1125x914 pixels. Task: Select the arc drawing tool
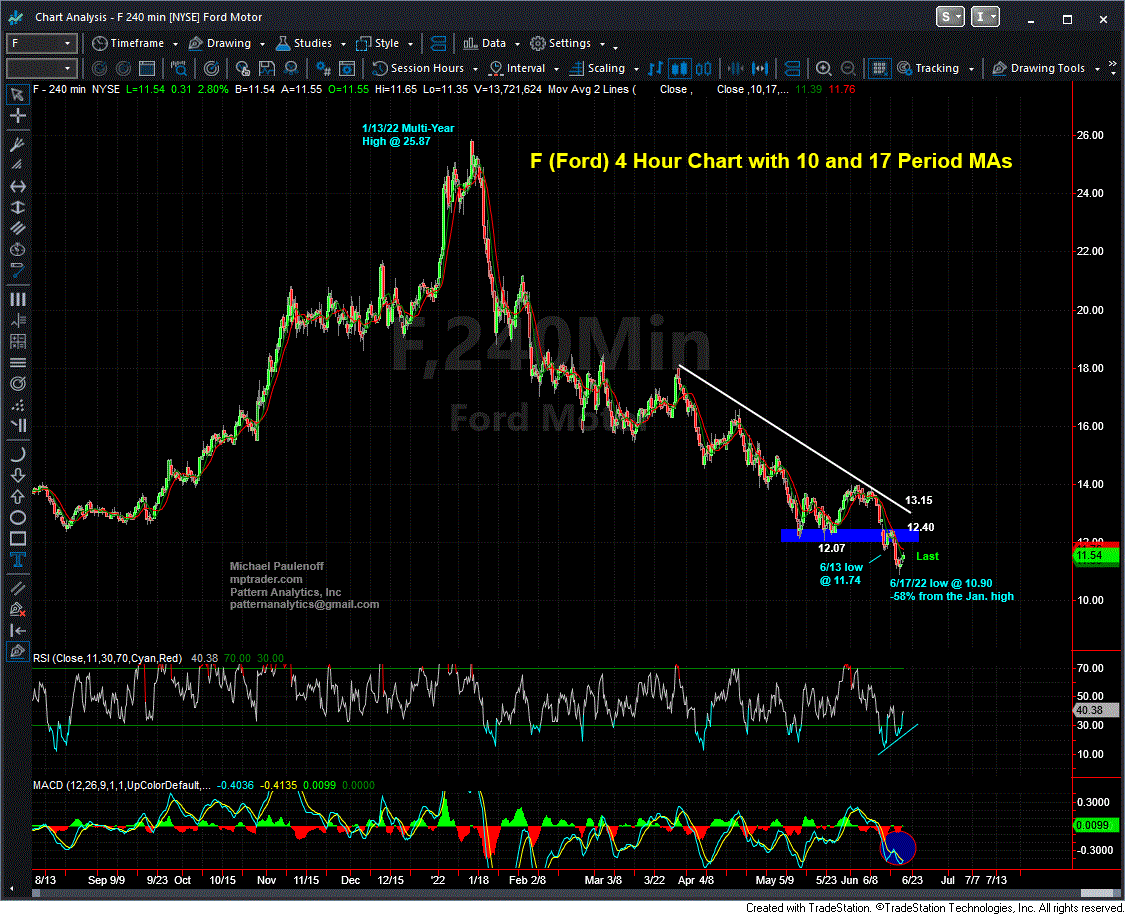[17, 454]
